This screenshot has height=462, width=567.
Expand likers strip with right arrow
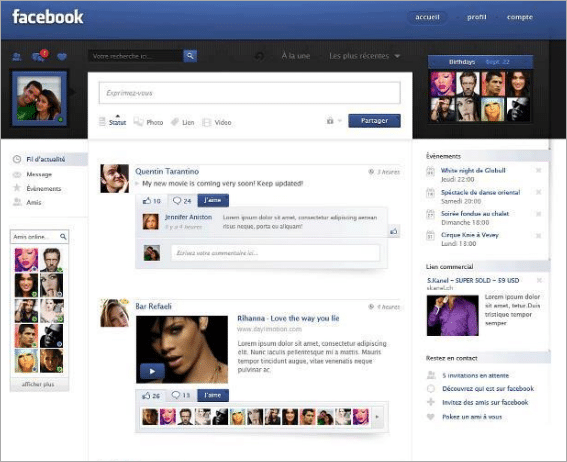(x=377, y=417)
